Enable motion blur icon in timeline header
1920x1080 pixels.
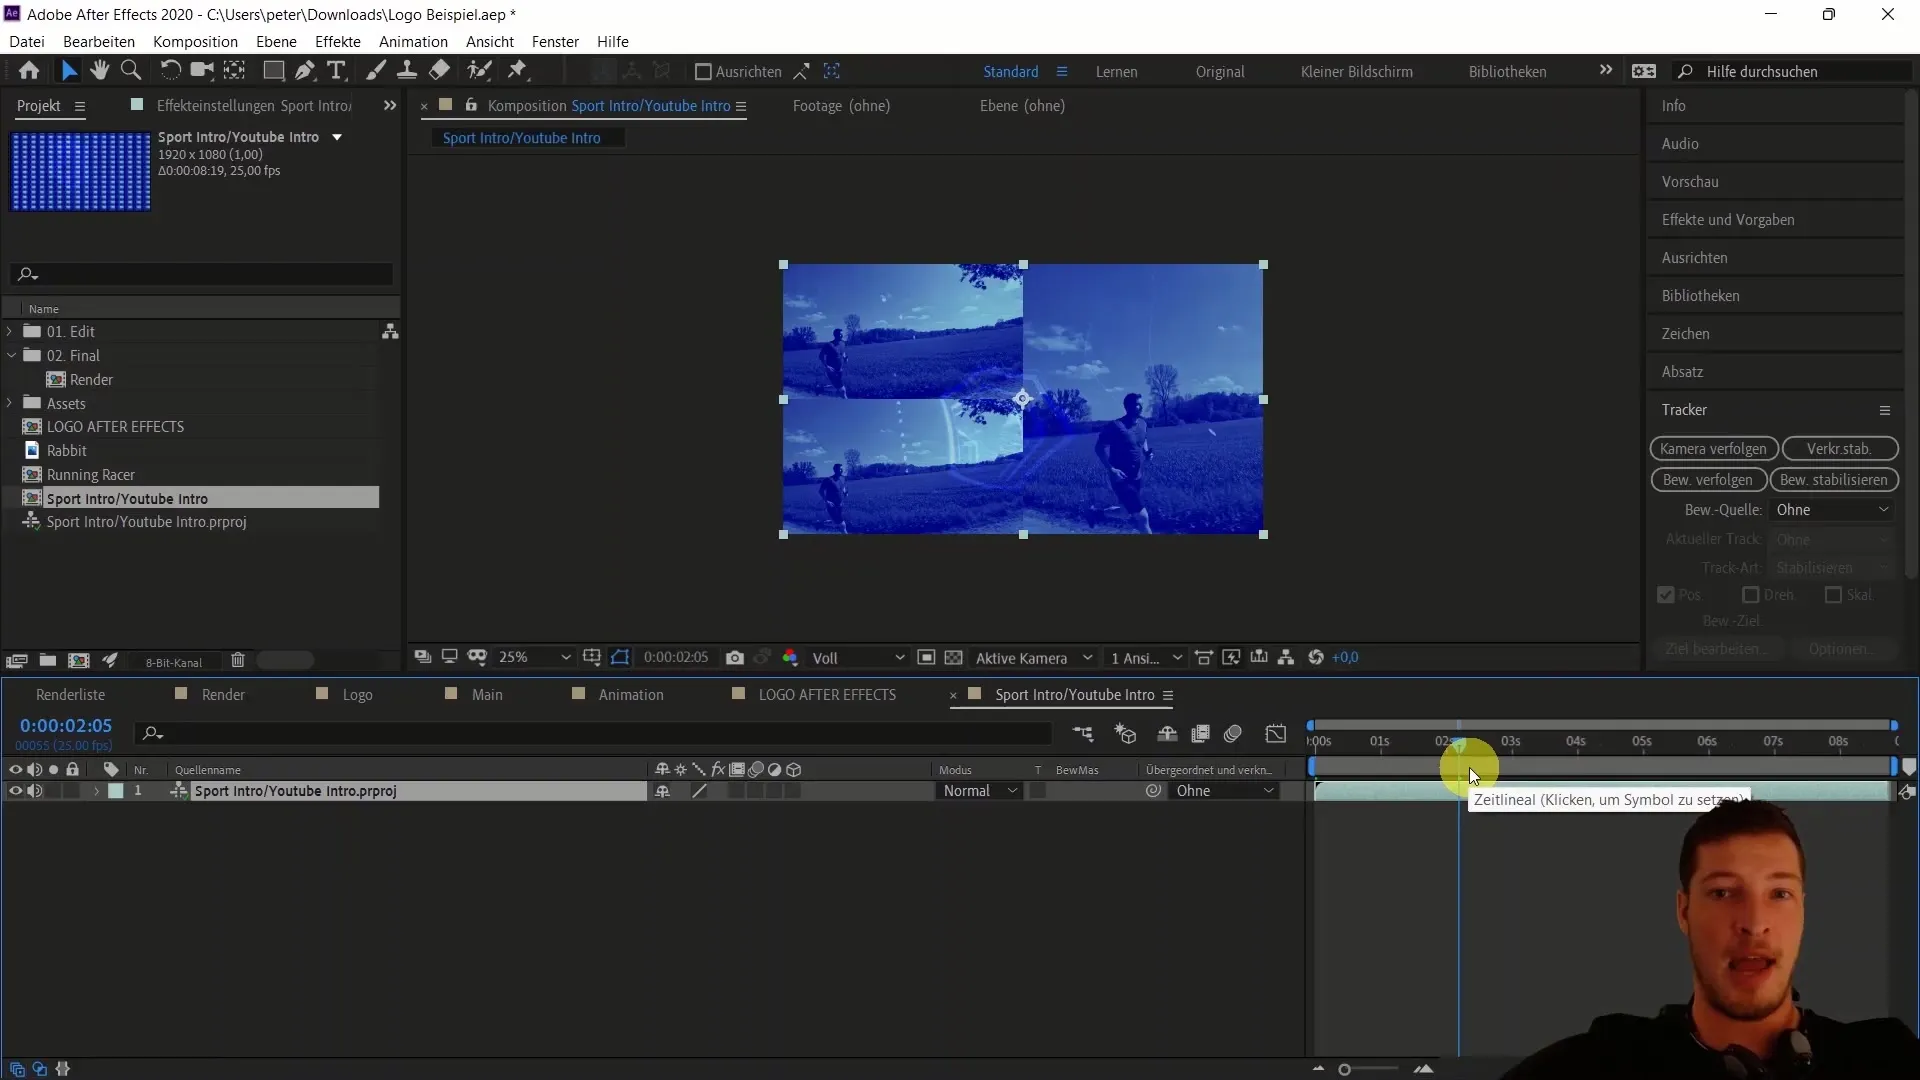(x=1233, y=734)
